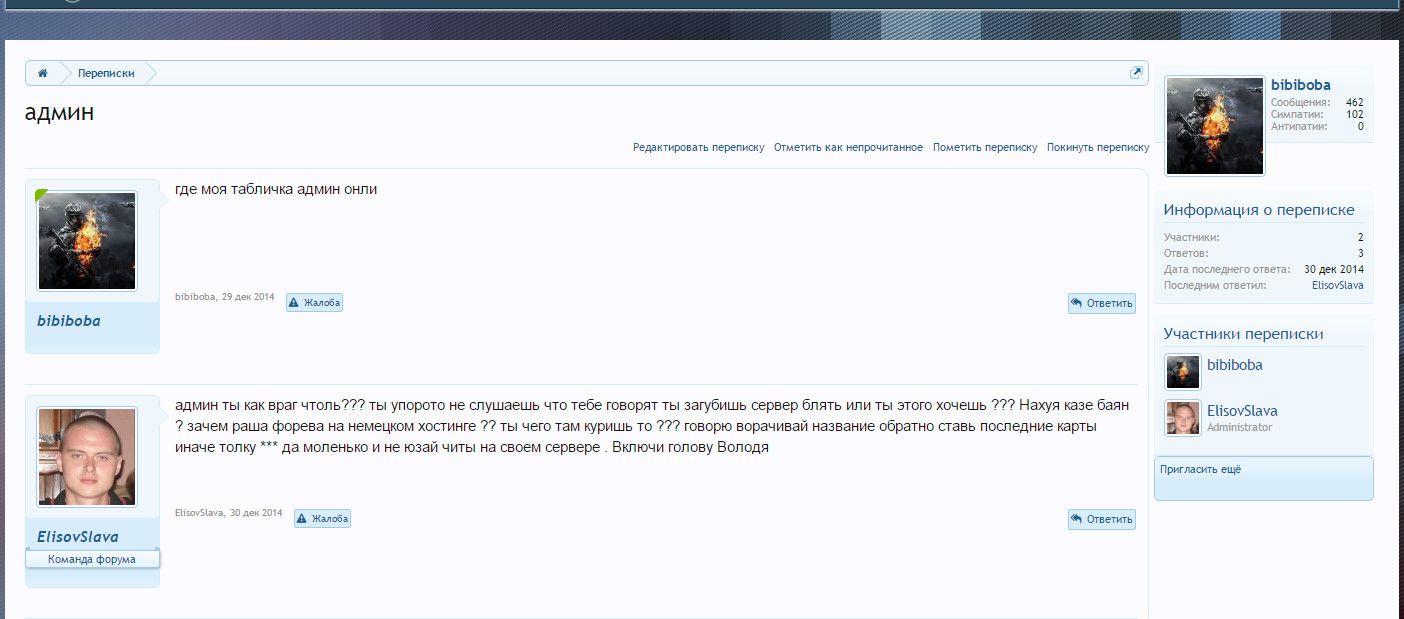Reply to ElisovSlava's message with Ответить

coord(1101,519)
